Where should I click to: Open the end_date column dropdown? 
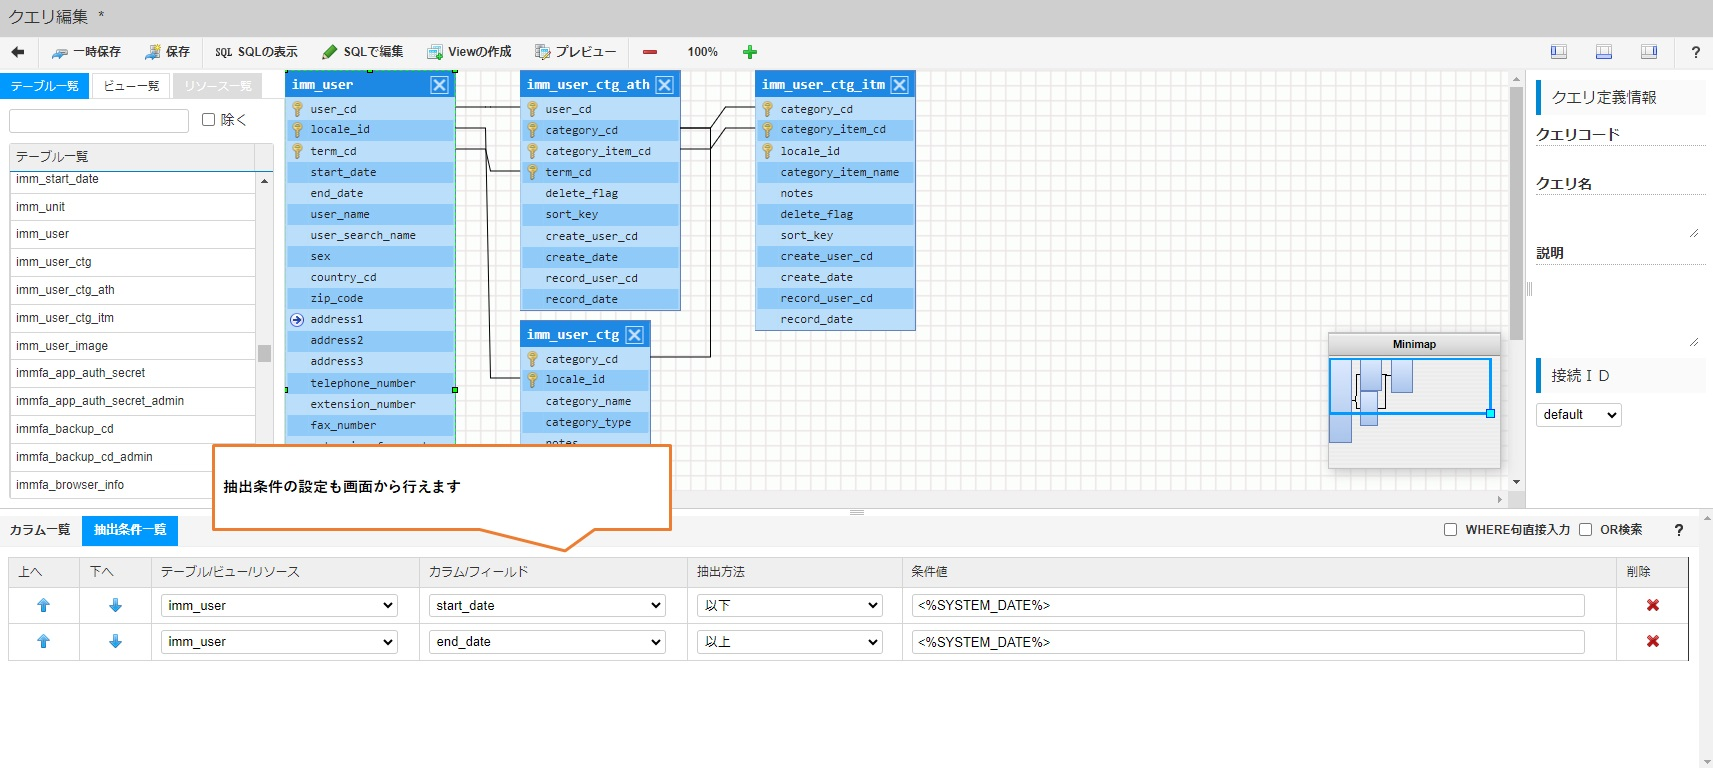tap(549, 642)
